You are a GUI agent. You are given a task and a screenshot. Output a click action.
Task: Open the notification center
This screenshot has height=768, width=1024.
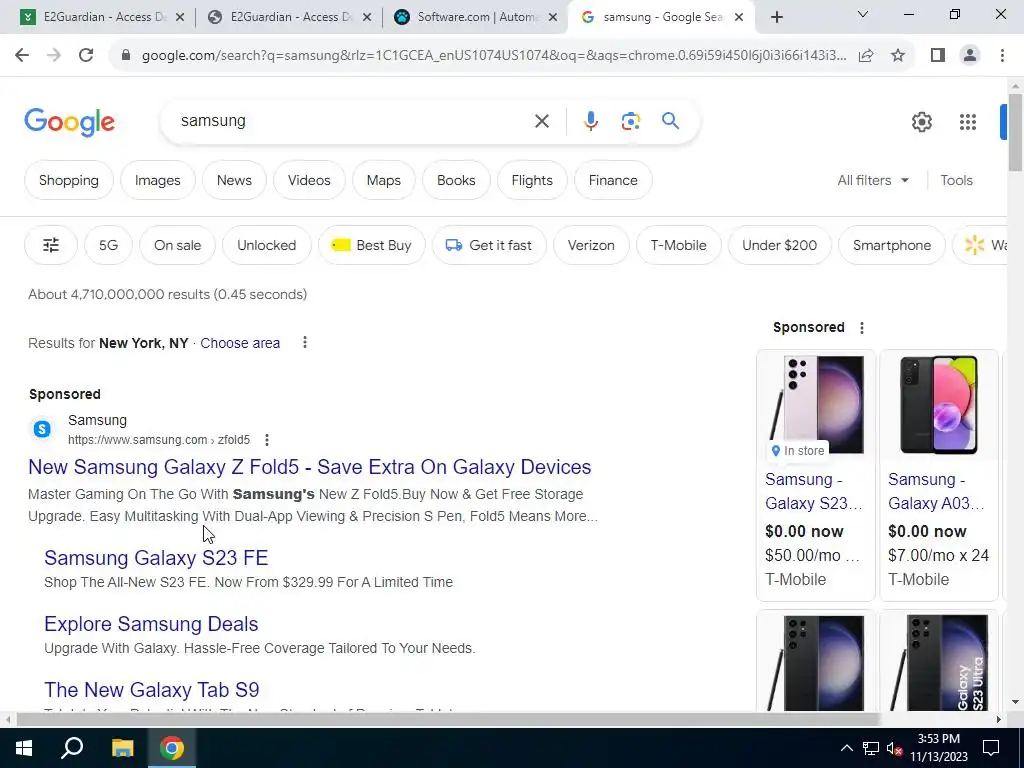click(x=991, y=748)
